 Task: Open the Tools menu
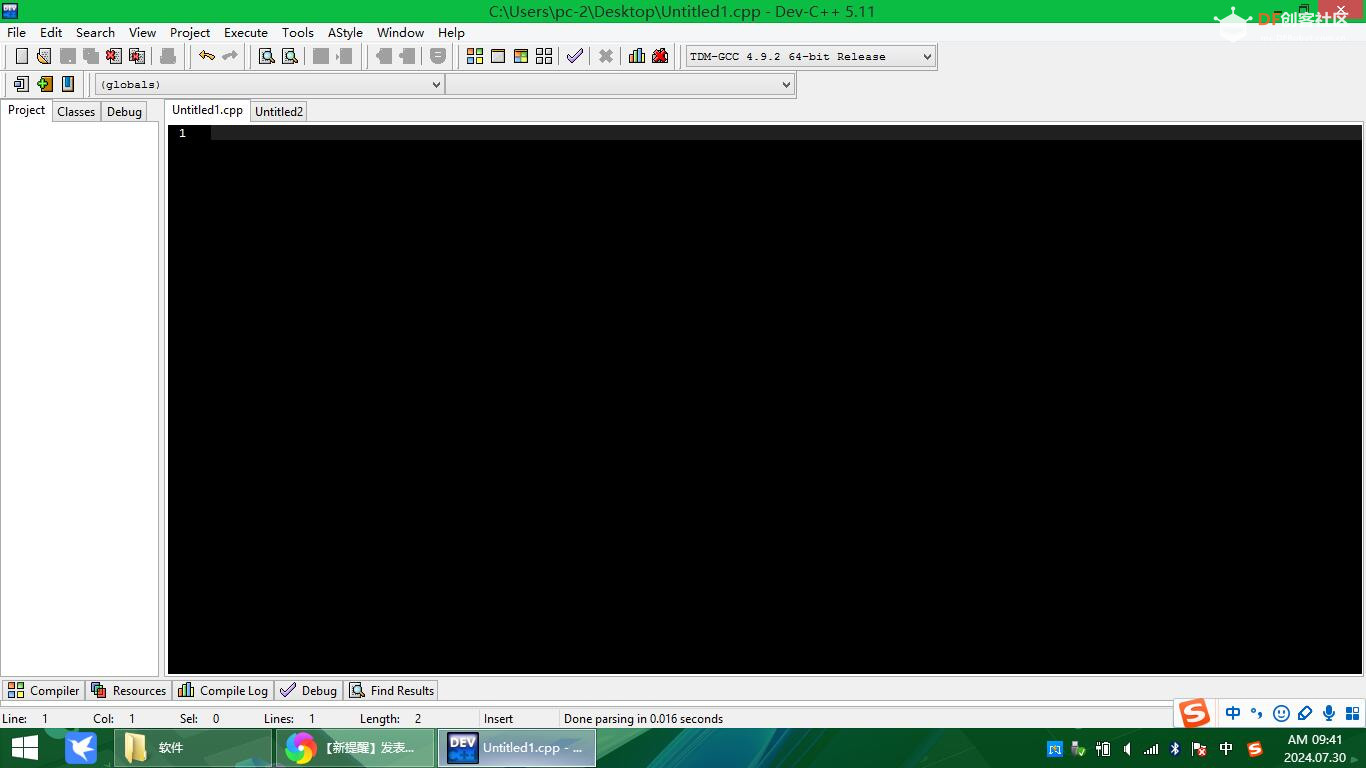298,32
